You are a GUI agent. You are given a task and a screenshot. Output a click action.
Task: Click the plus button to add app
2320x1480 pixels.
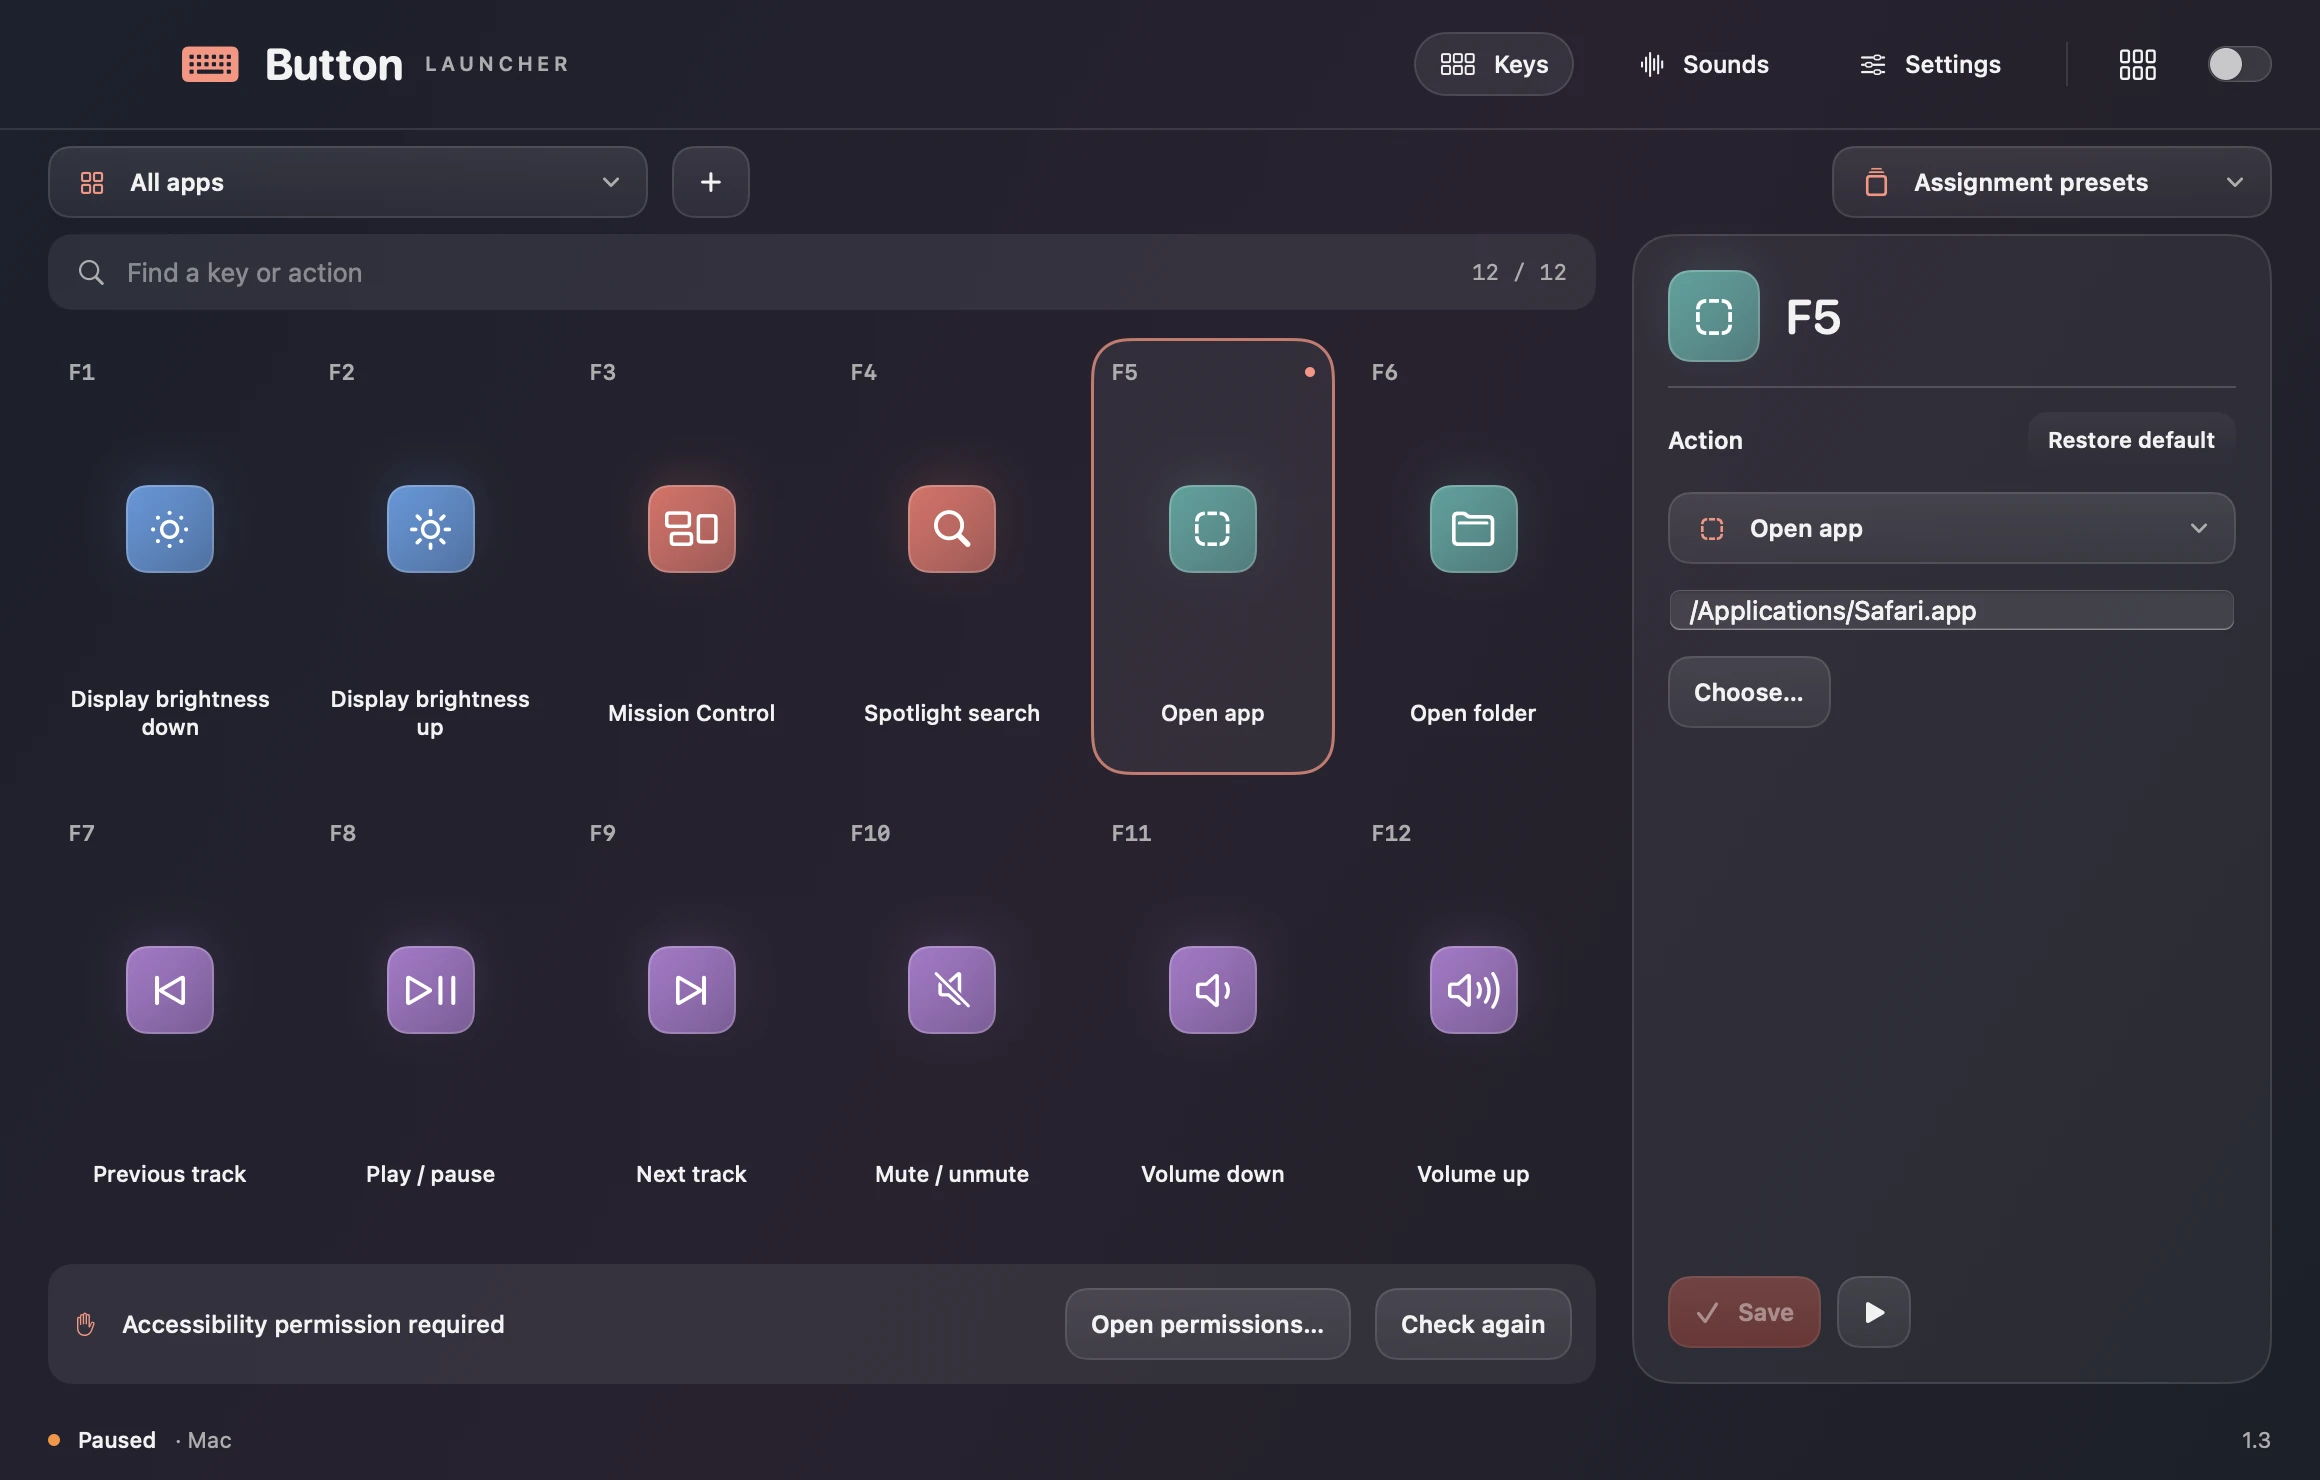[710, 182]
